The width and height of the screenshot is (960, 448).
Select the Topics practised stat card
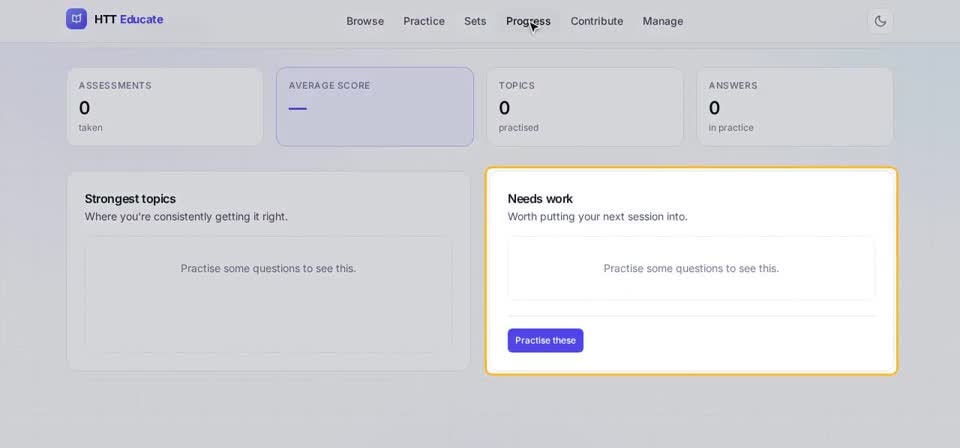tap(585, 106)
